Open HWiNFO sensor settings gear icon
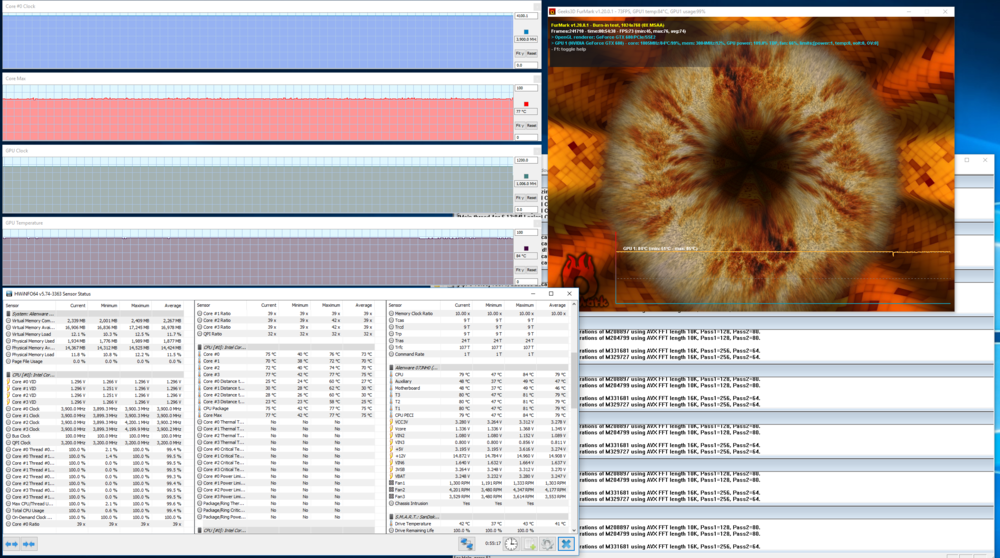The width and height of the screenshot is (1000, 558). 547,544
